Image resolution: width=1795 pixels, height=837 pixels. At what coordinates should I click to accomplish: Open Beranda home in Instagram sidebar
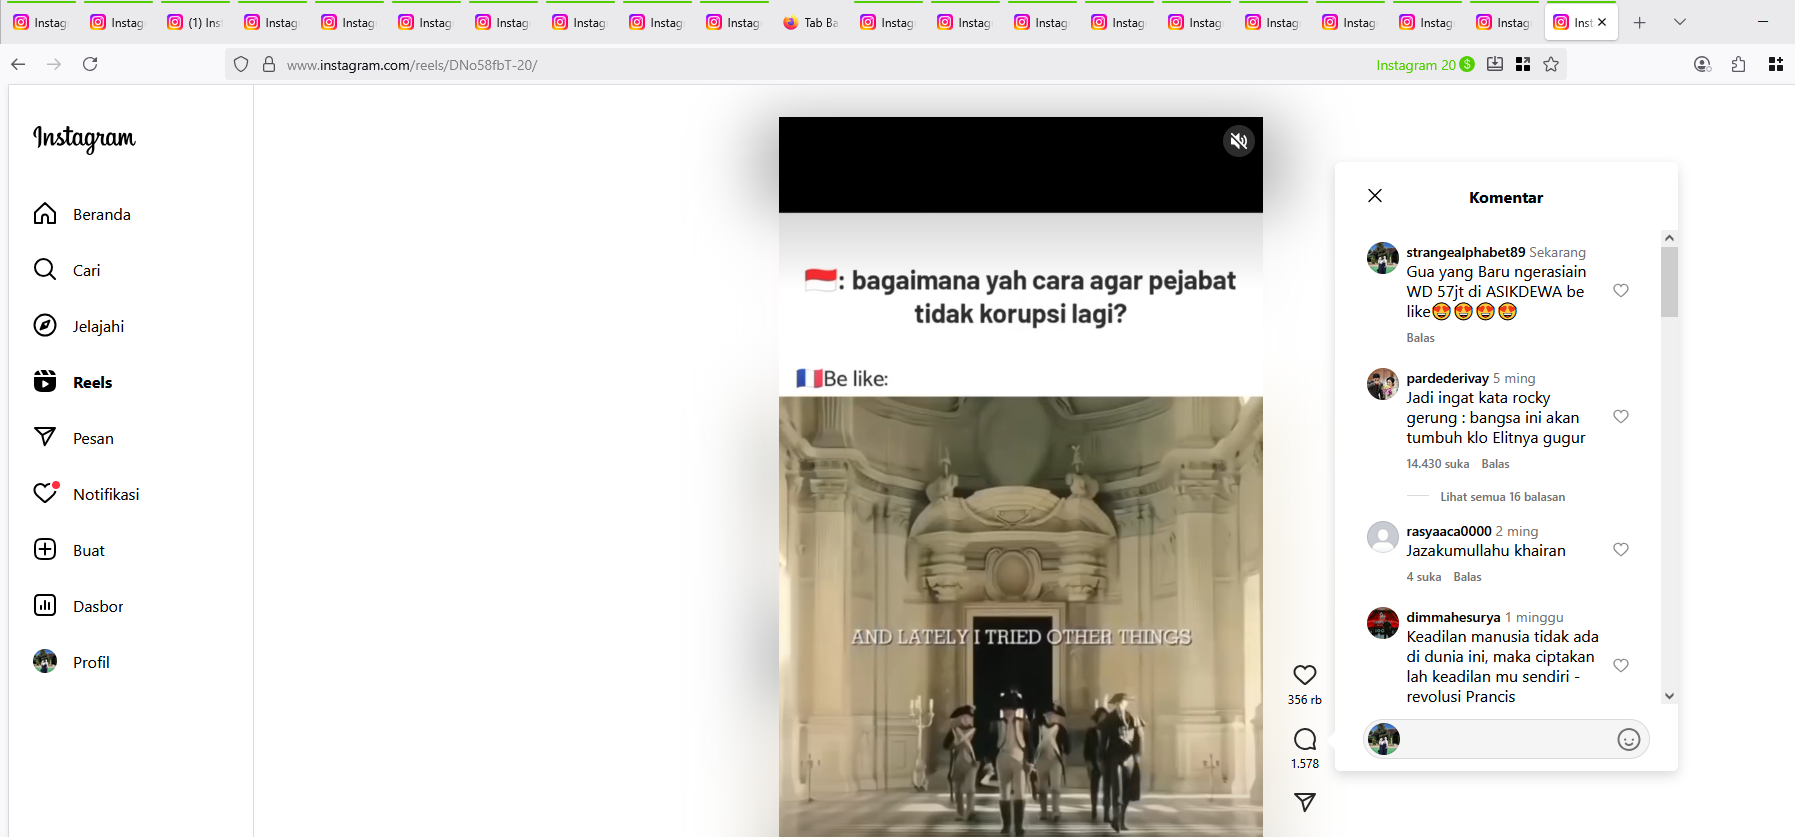82,214
